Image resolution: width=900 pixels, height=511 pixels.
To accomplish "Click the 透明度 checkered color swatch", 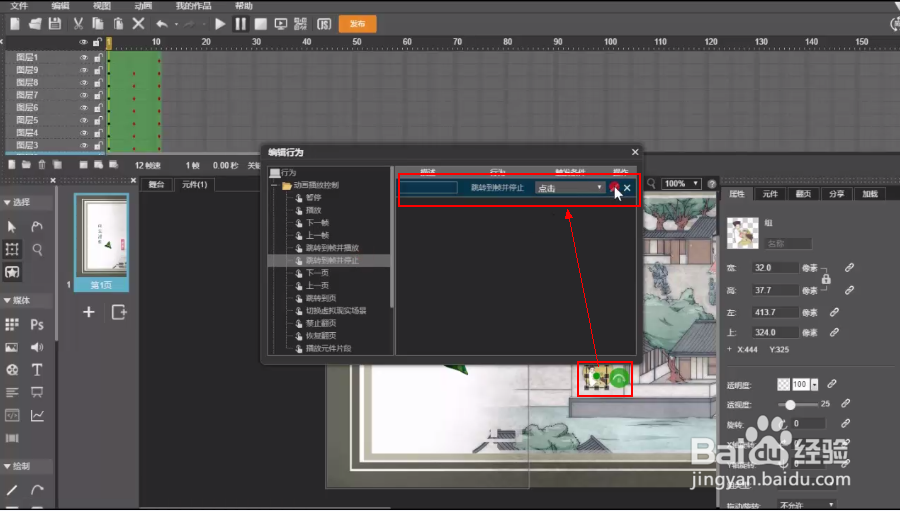I will (x=783, y=384).
